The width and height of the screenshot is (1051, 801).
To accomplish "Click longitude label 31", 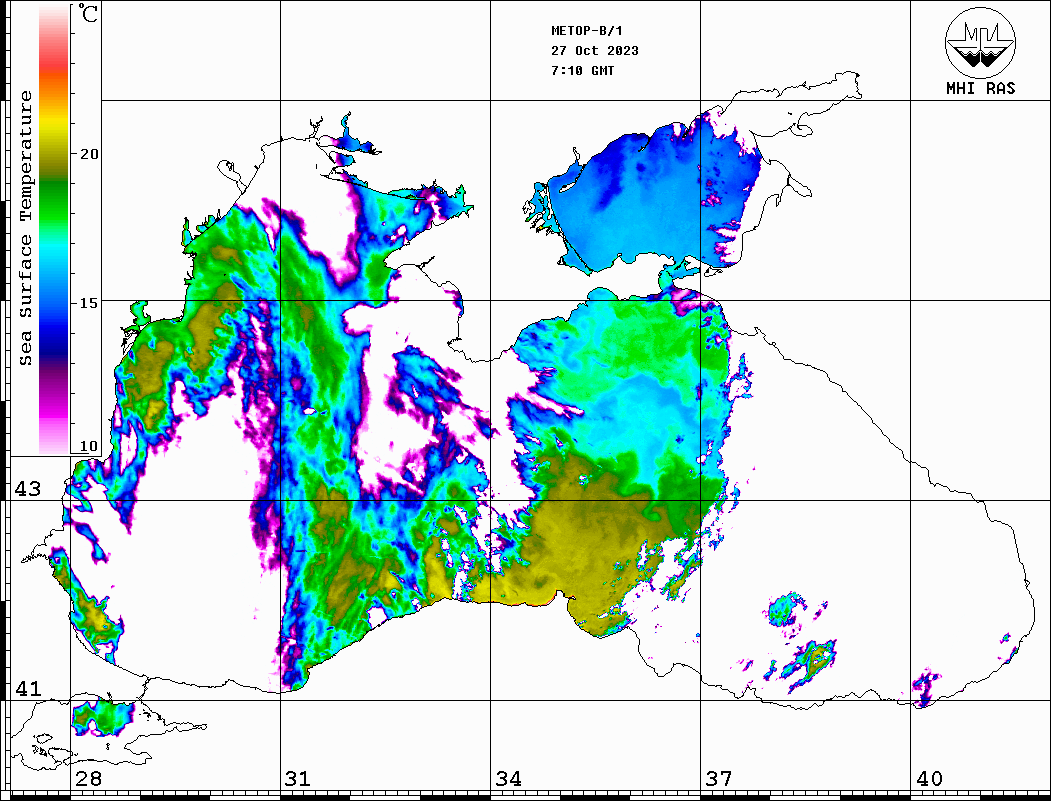I will point(298,779).
